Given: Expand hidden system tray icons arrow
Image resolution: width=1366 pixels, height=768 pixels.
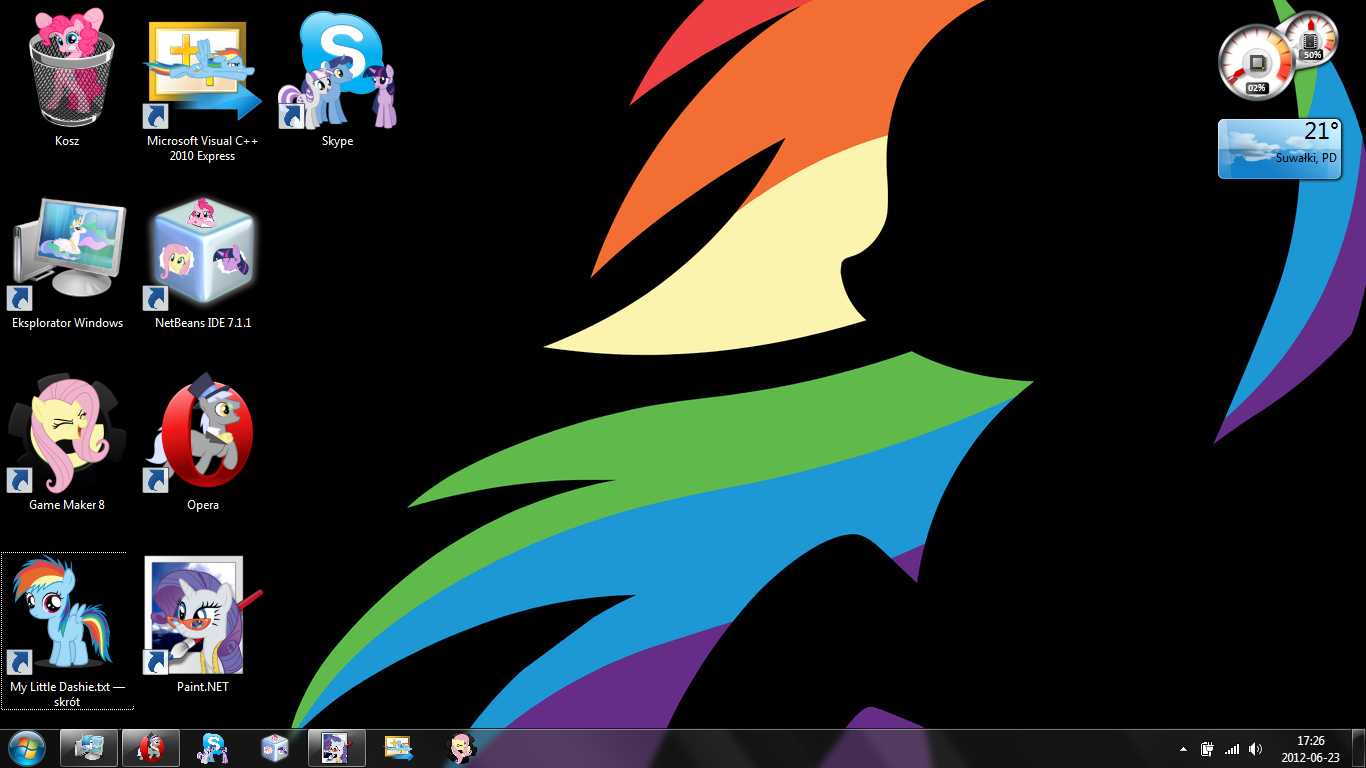Looking at the screenshot, I should click(x=1184, y=749).
